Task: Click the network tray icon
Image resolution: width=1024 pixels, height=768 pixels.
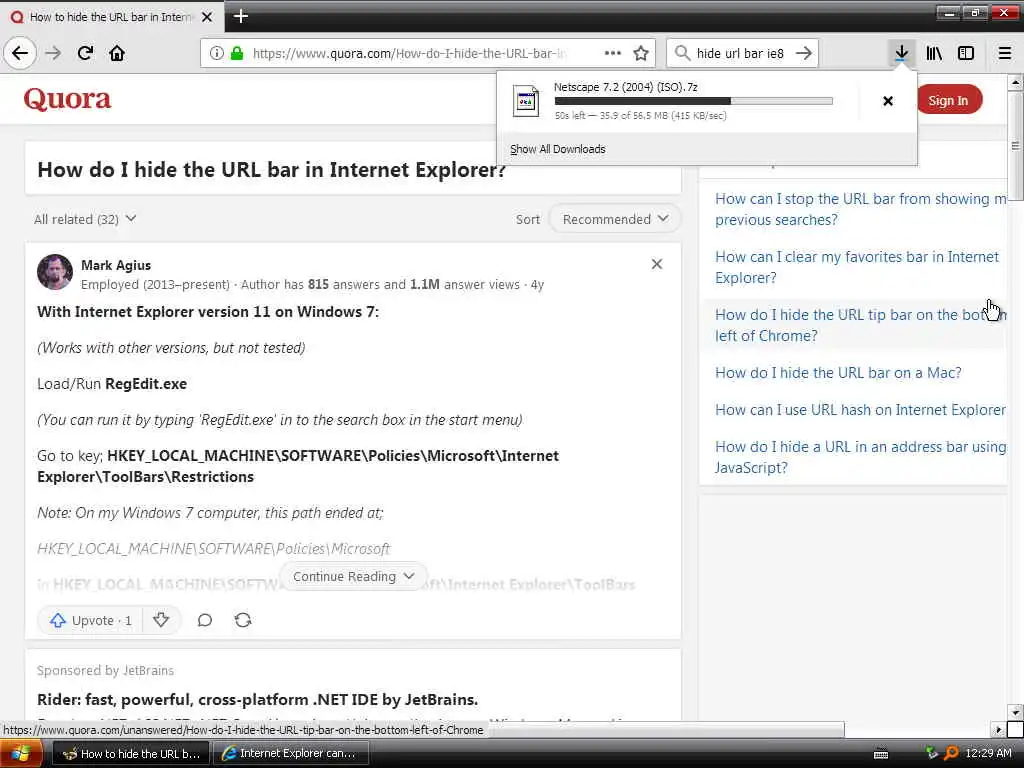Action: [x=932, y=754]
